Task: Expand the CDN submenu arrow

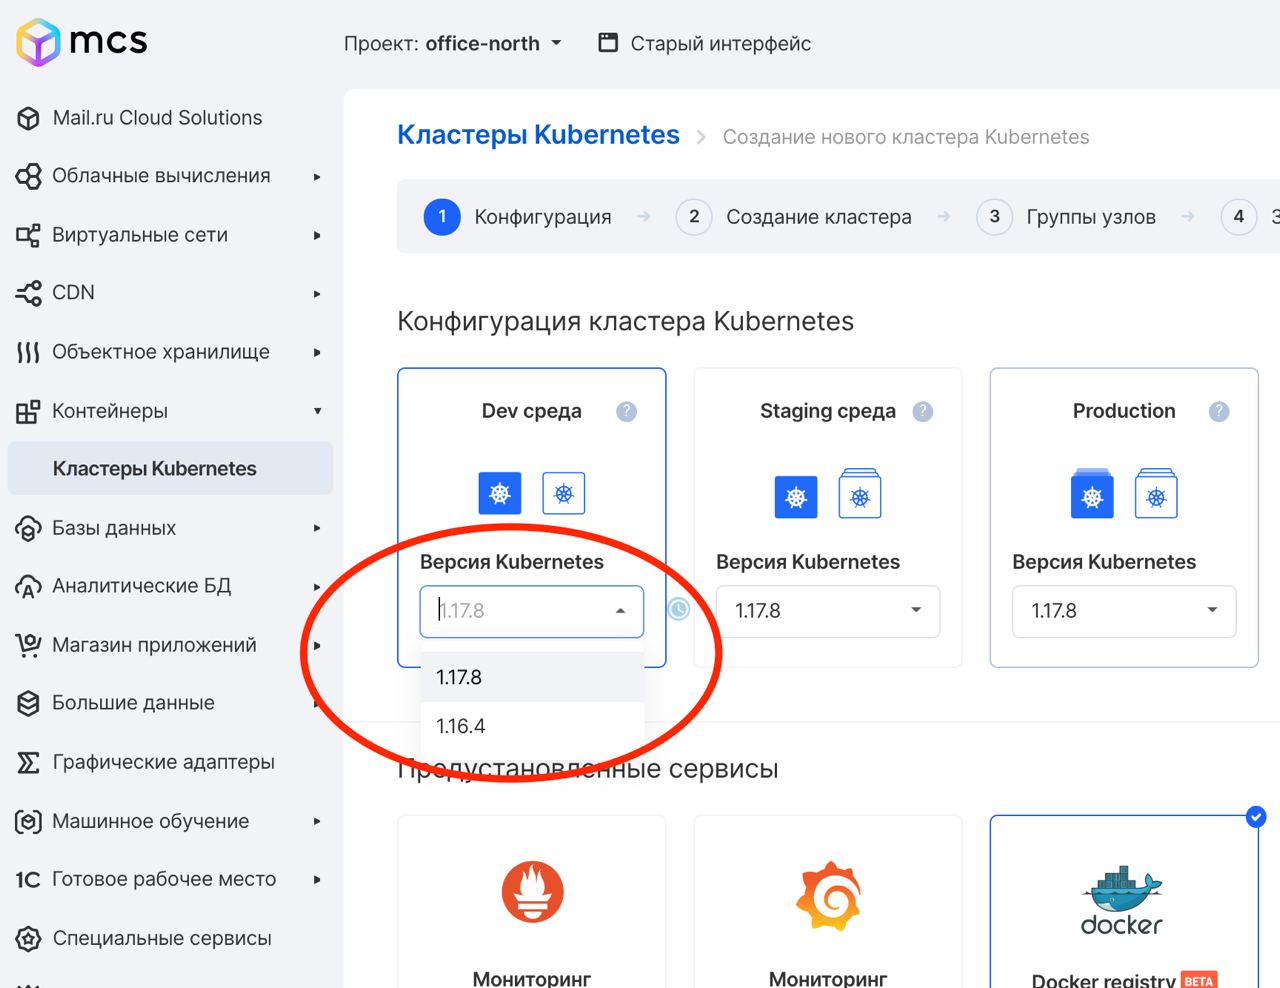Action: coord(317,294)
